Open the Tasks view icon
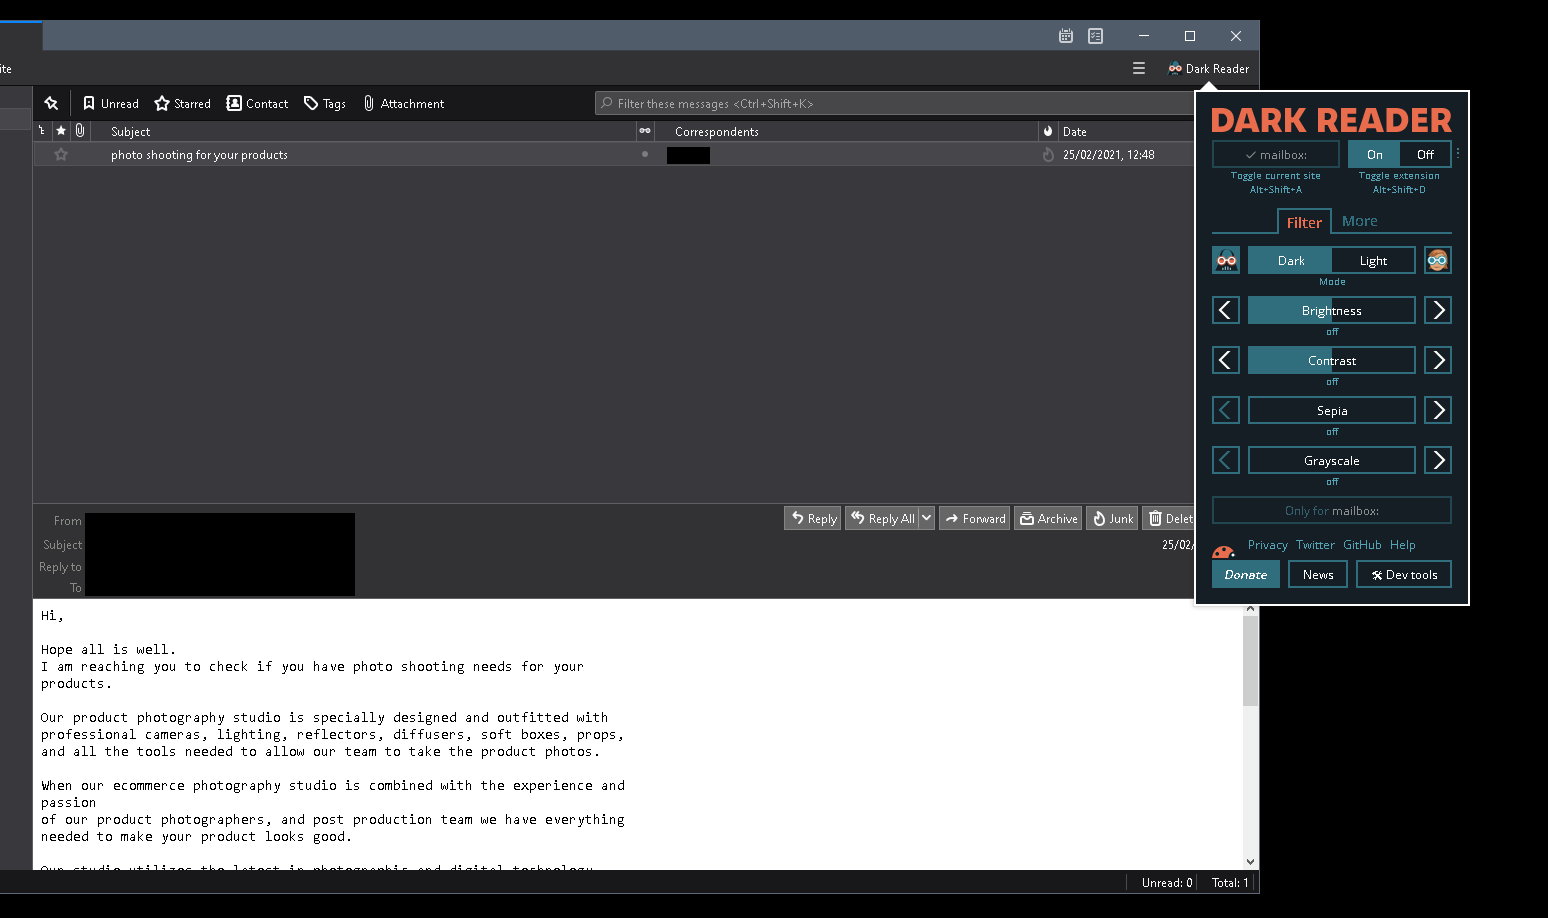This screenshot has height=918, width=1548. [x=1095, y=35]
